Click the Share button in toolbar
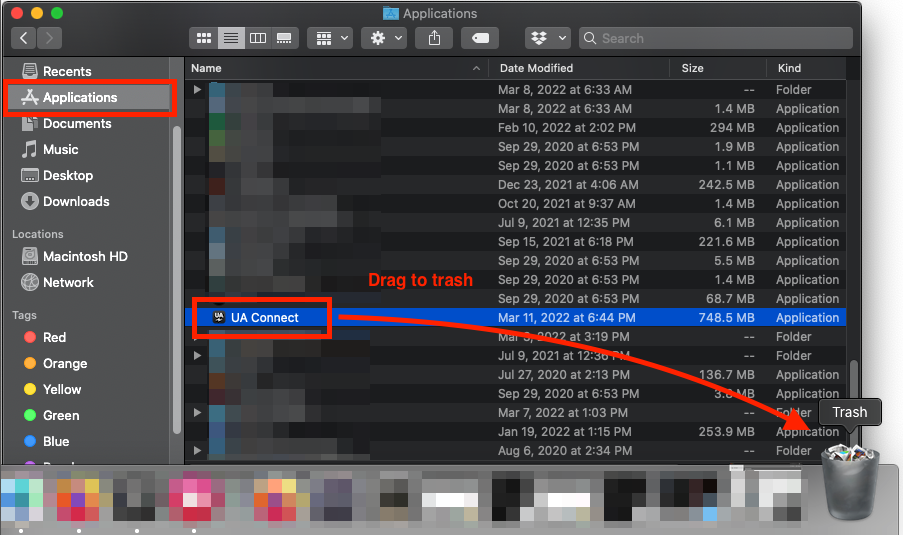 click(434, 38)
